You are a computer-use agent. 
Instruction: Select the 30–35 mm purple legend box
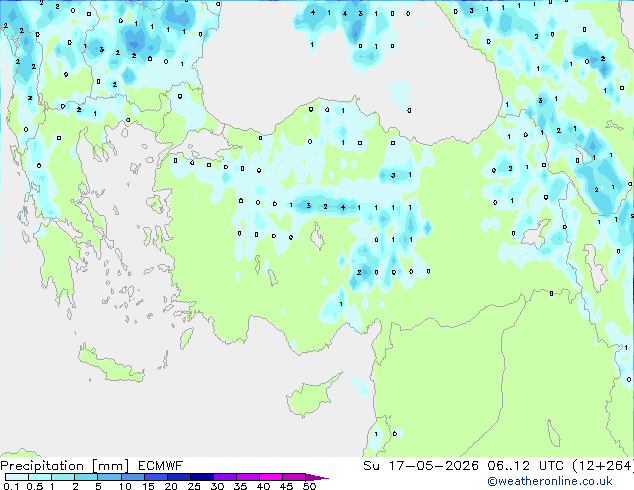click(224, 477)
